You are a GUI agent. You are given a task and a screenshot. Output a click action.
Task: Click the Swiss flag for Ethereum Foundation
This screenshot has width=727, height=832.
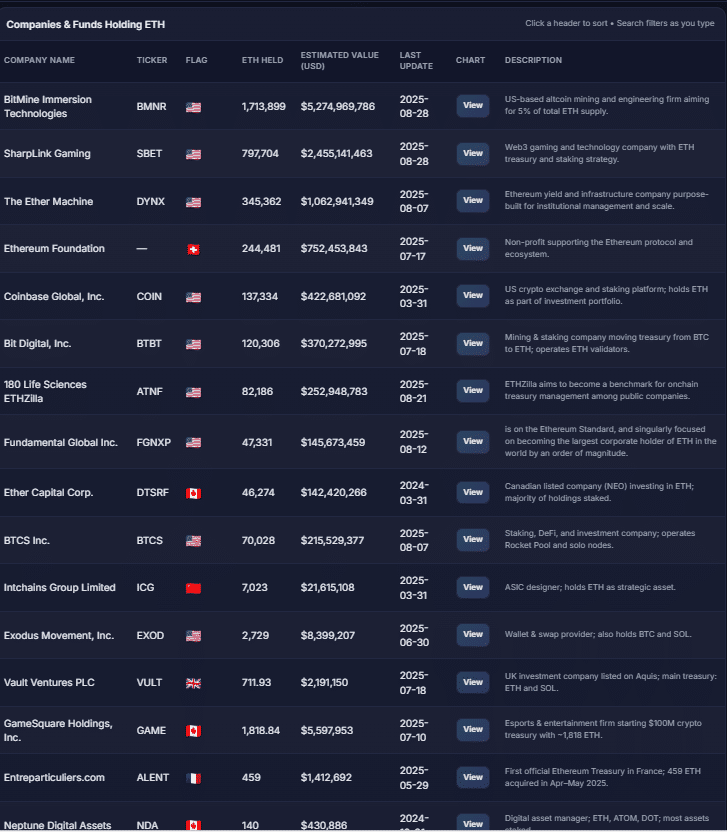(193, 249)
